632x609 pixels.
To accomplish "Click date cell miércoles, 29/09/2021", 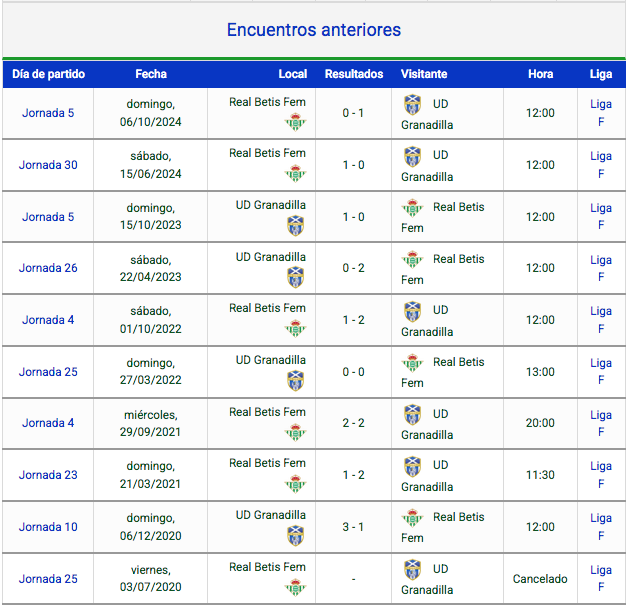I will pyautogui.click(x=152, y=426).
